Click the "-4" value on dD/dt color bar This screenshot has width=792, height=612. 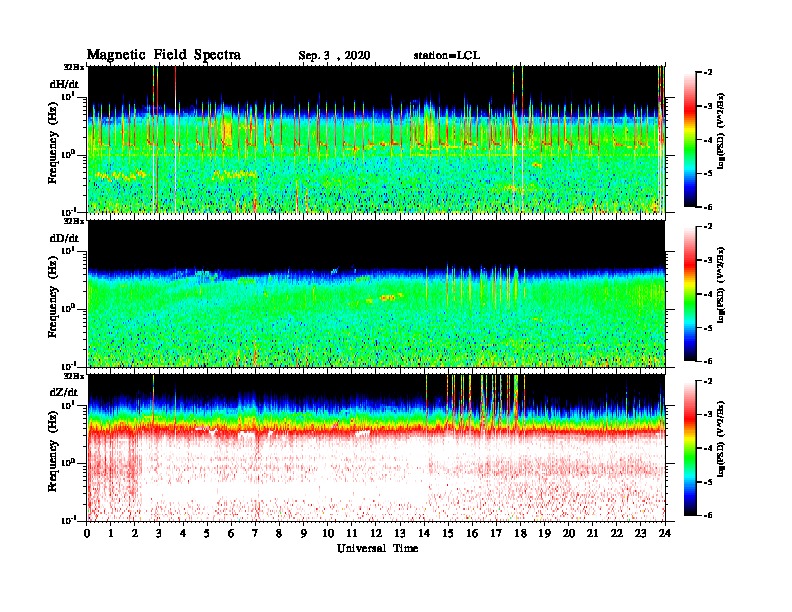click(707, 294)
